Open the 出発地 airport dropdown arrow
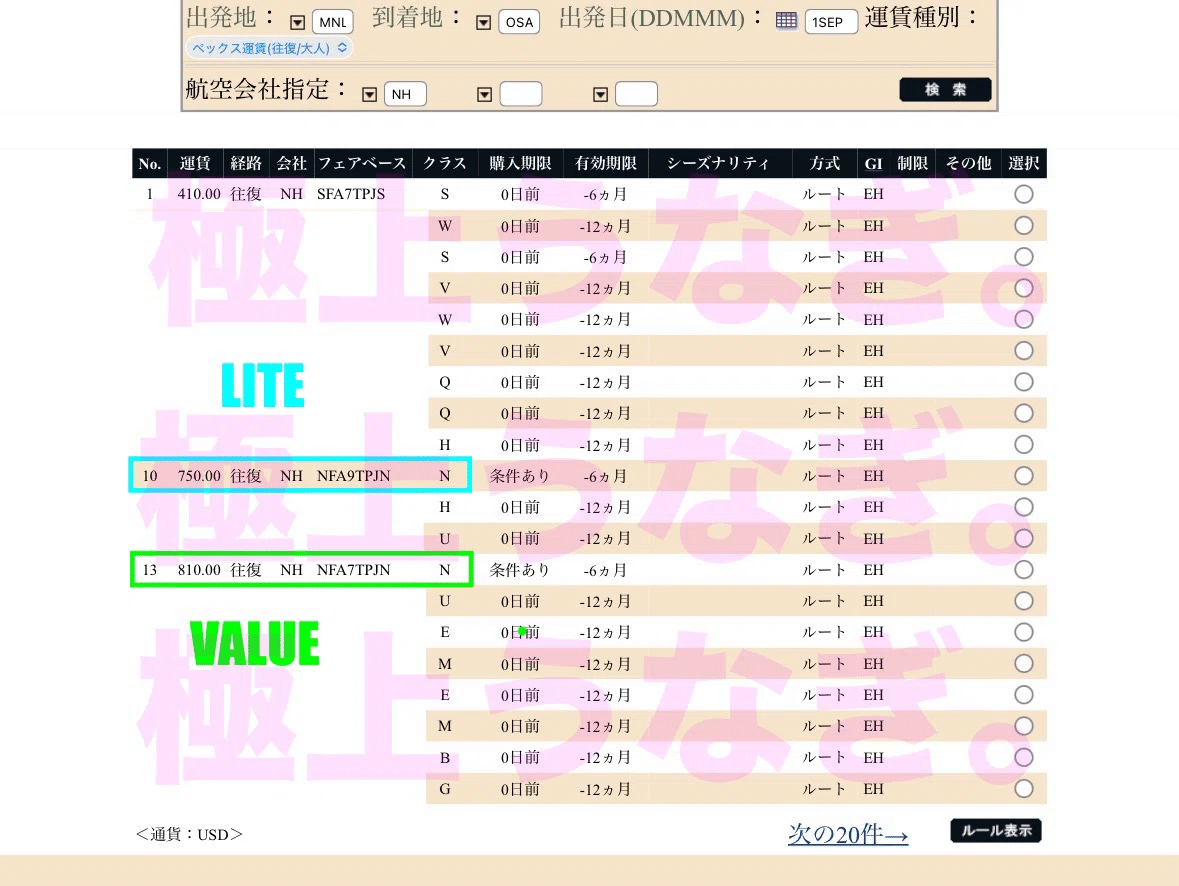The width and height of the screenshot is (1179, 886). (x=298, y=23)
